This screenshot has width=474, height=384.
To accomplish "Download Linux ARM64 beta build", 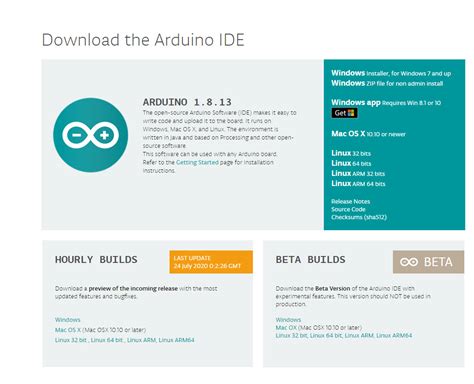I will tap(394, 335).
